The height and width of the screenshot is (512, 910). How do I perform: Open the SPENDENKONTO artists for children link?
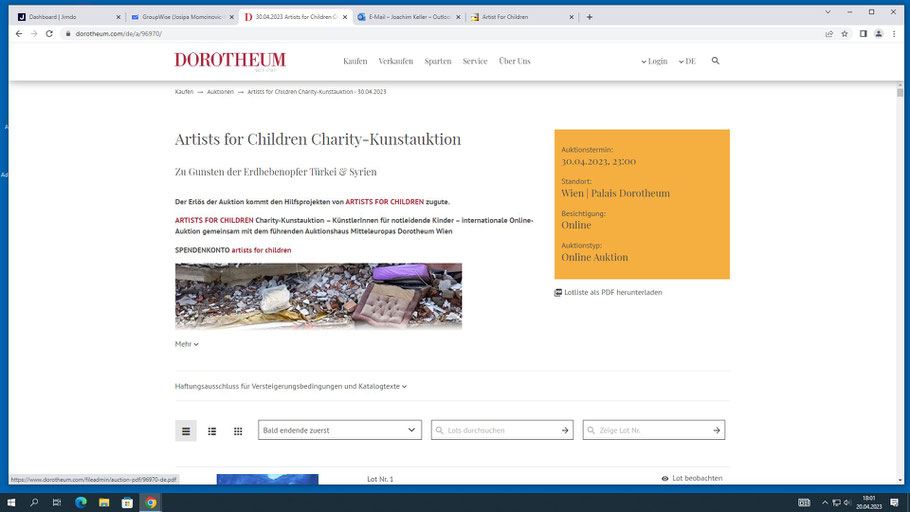[261, 250]
